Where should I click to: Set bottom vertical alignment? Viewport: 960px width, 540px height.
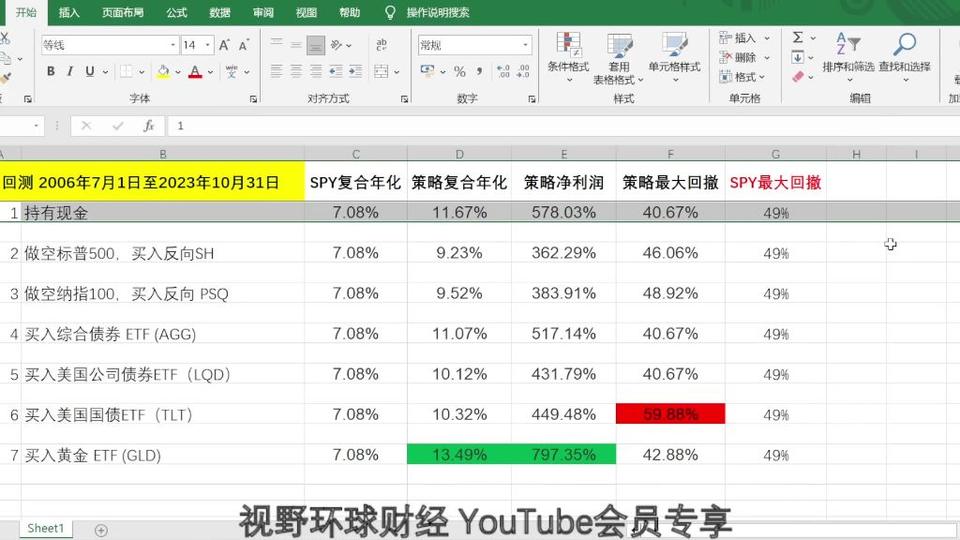tap(316, 45)
